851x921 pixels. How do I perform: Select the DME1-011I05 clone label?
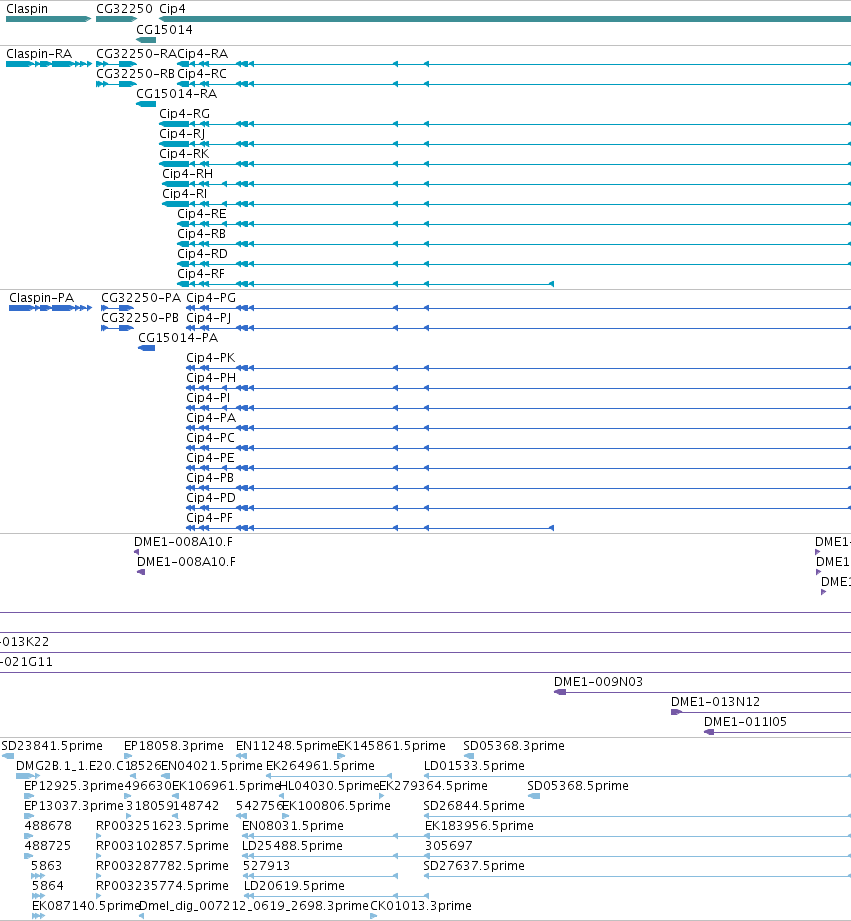pyautogui.click(x=745, y=721)
